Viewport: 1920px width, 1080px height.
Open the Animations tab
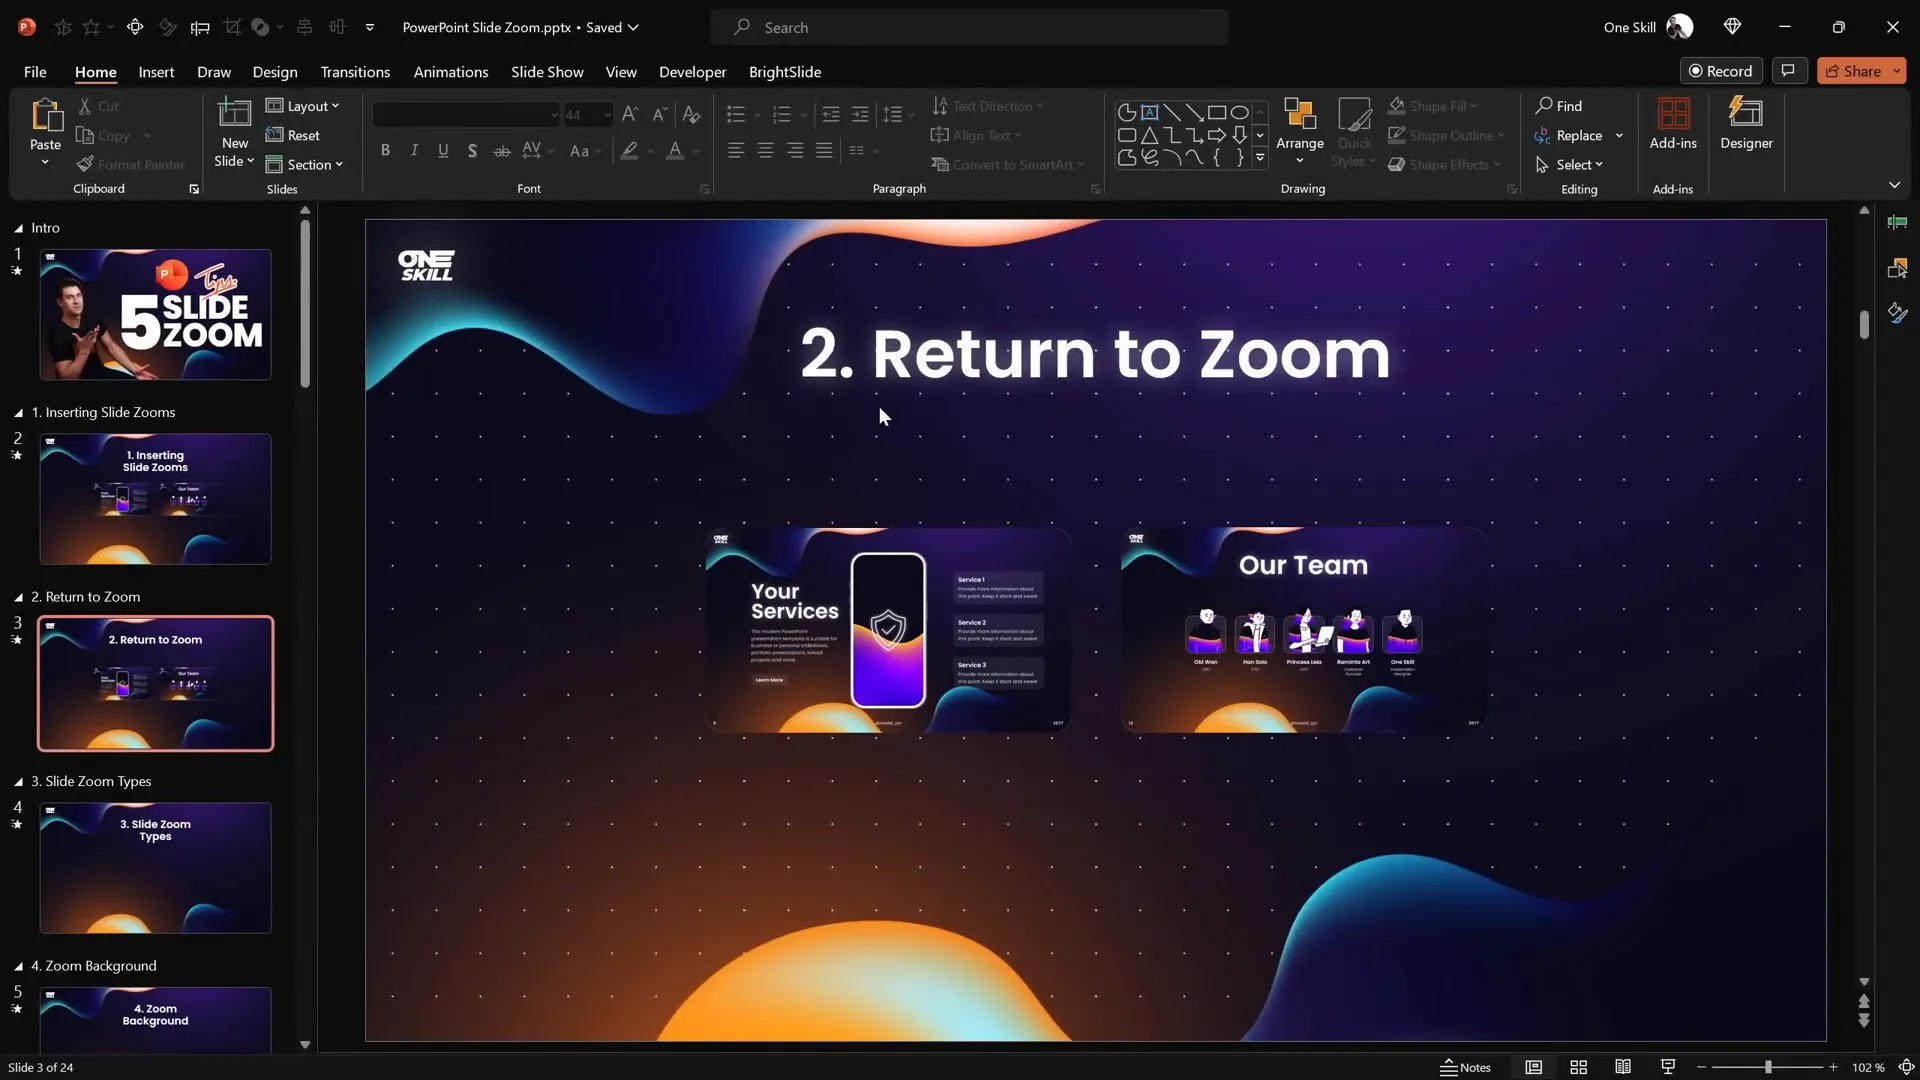[x=451, y=72]
